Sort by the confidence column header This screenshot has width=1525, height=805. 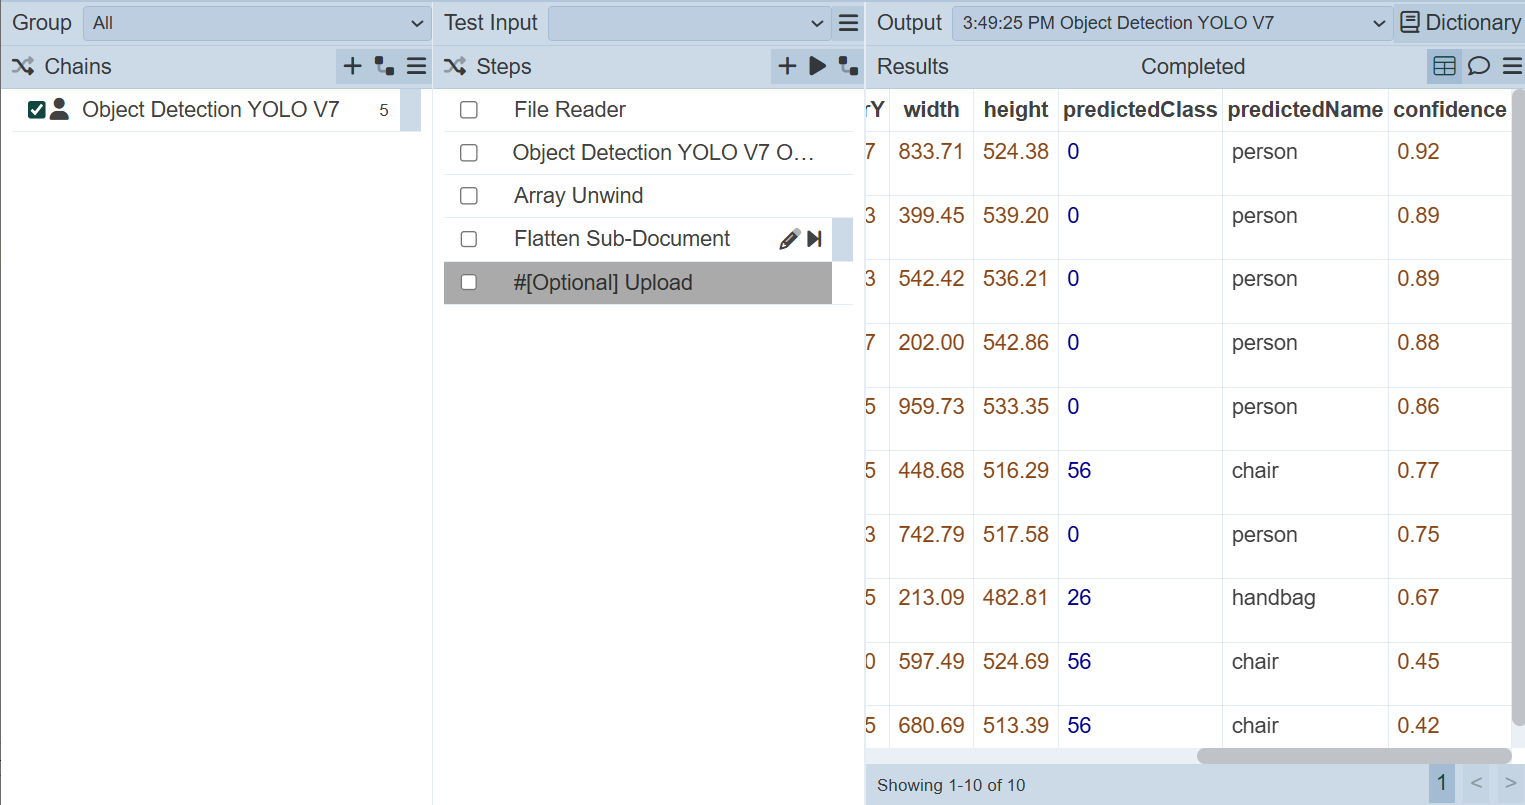coord(1449,110)
